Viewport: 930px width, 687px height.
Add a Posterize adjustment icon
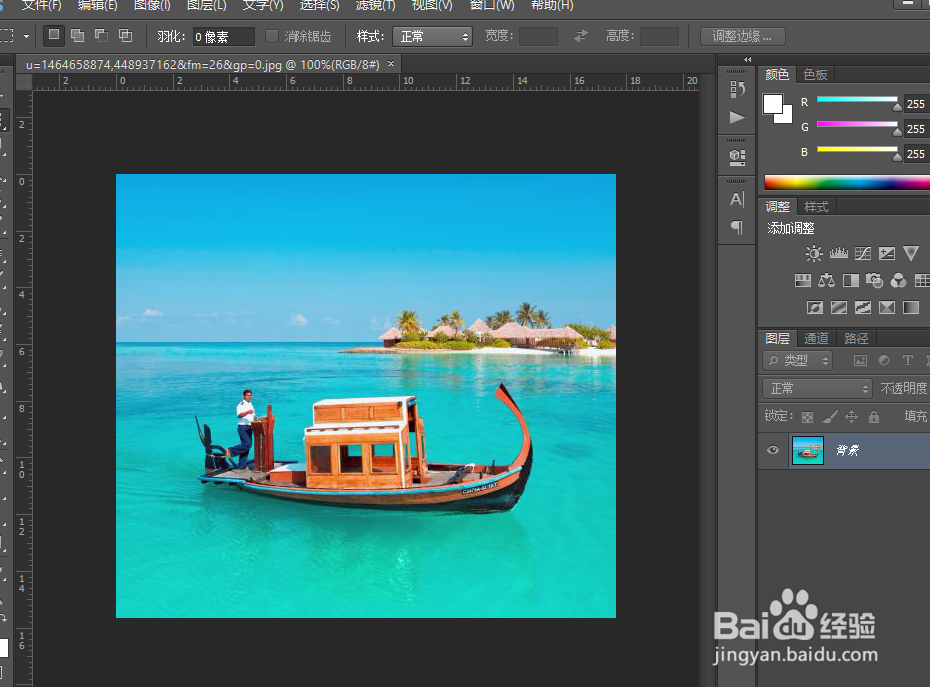839,307
